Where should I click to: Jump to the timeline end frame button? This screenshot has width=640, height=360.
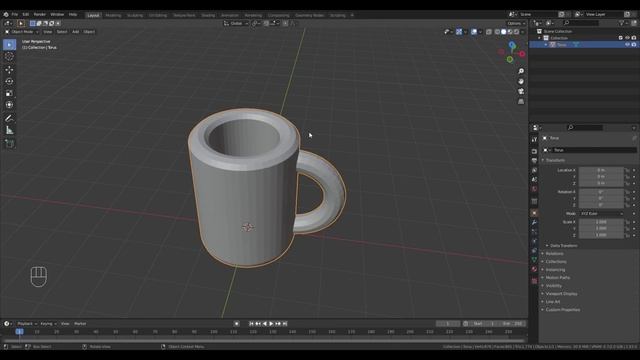tap(285, 324)
